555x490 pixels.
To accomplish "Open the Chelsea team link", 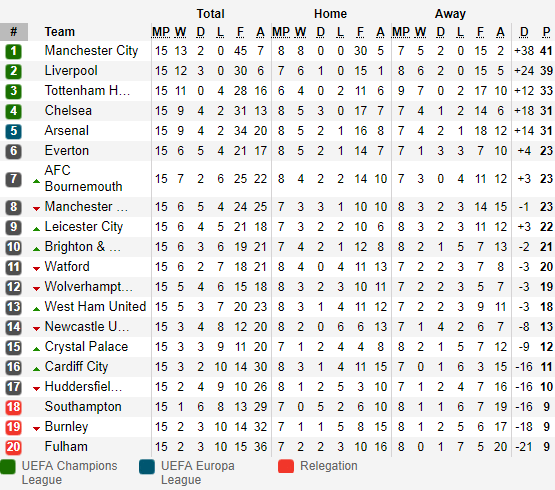I will [x=68, y=110].
